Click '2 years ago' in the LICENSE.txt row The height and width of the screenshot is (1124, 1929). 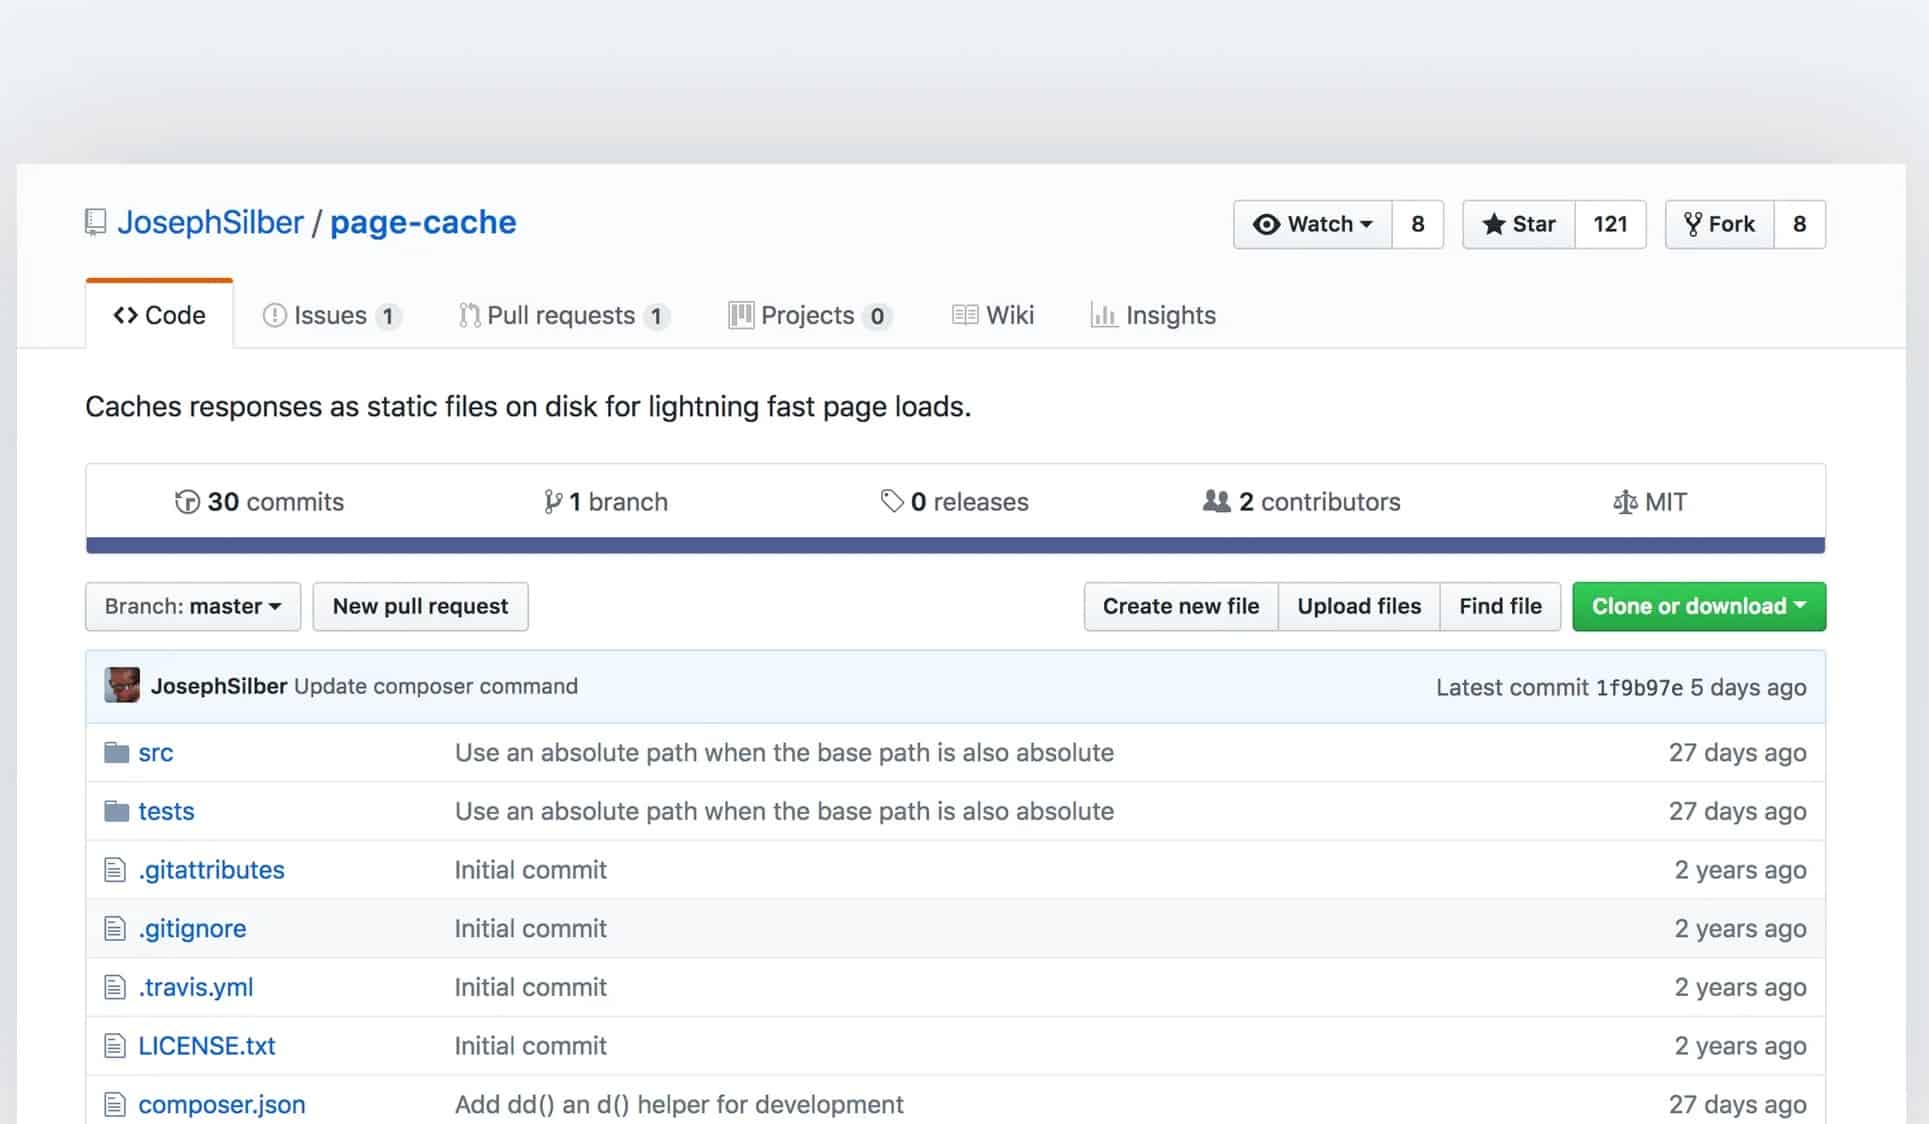click(1740, 1046)
